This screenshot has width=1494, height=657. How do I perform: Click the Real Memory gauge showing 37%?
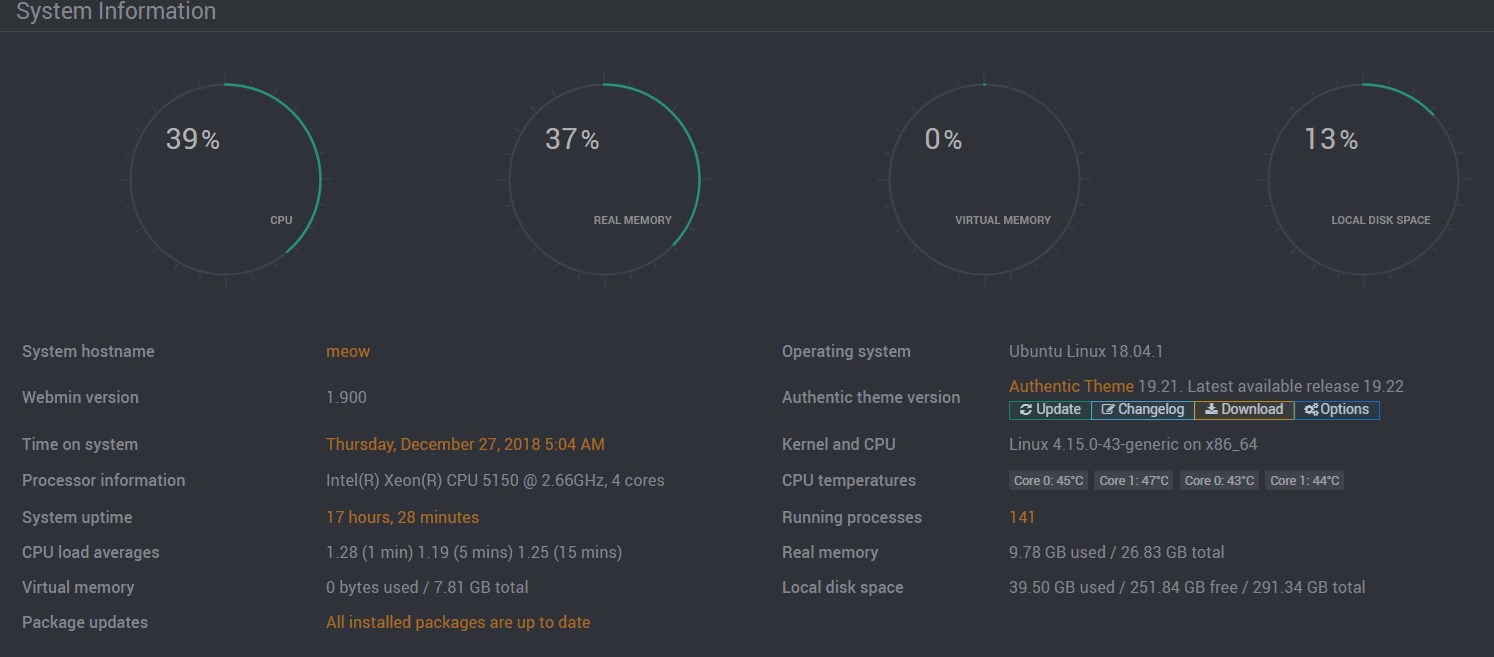pos(605,180)
